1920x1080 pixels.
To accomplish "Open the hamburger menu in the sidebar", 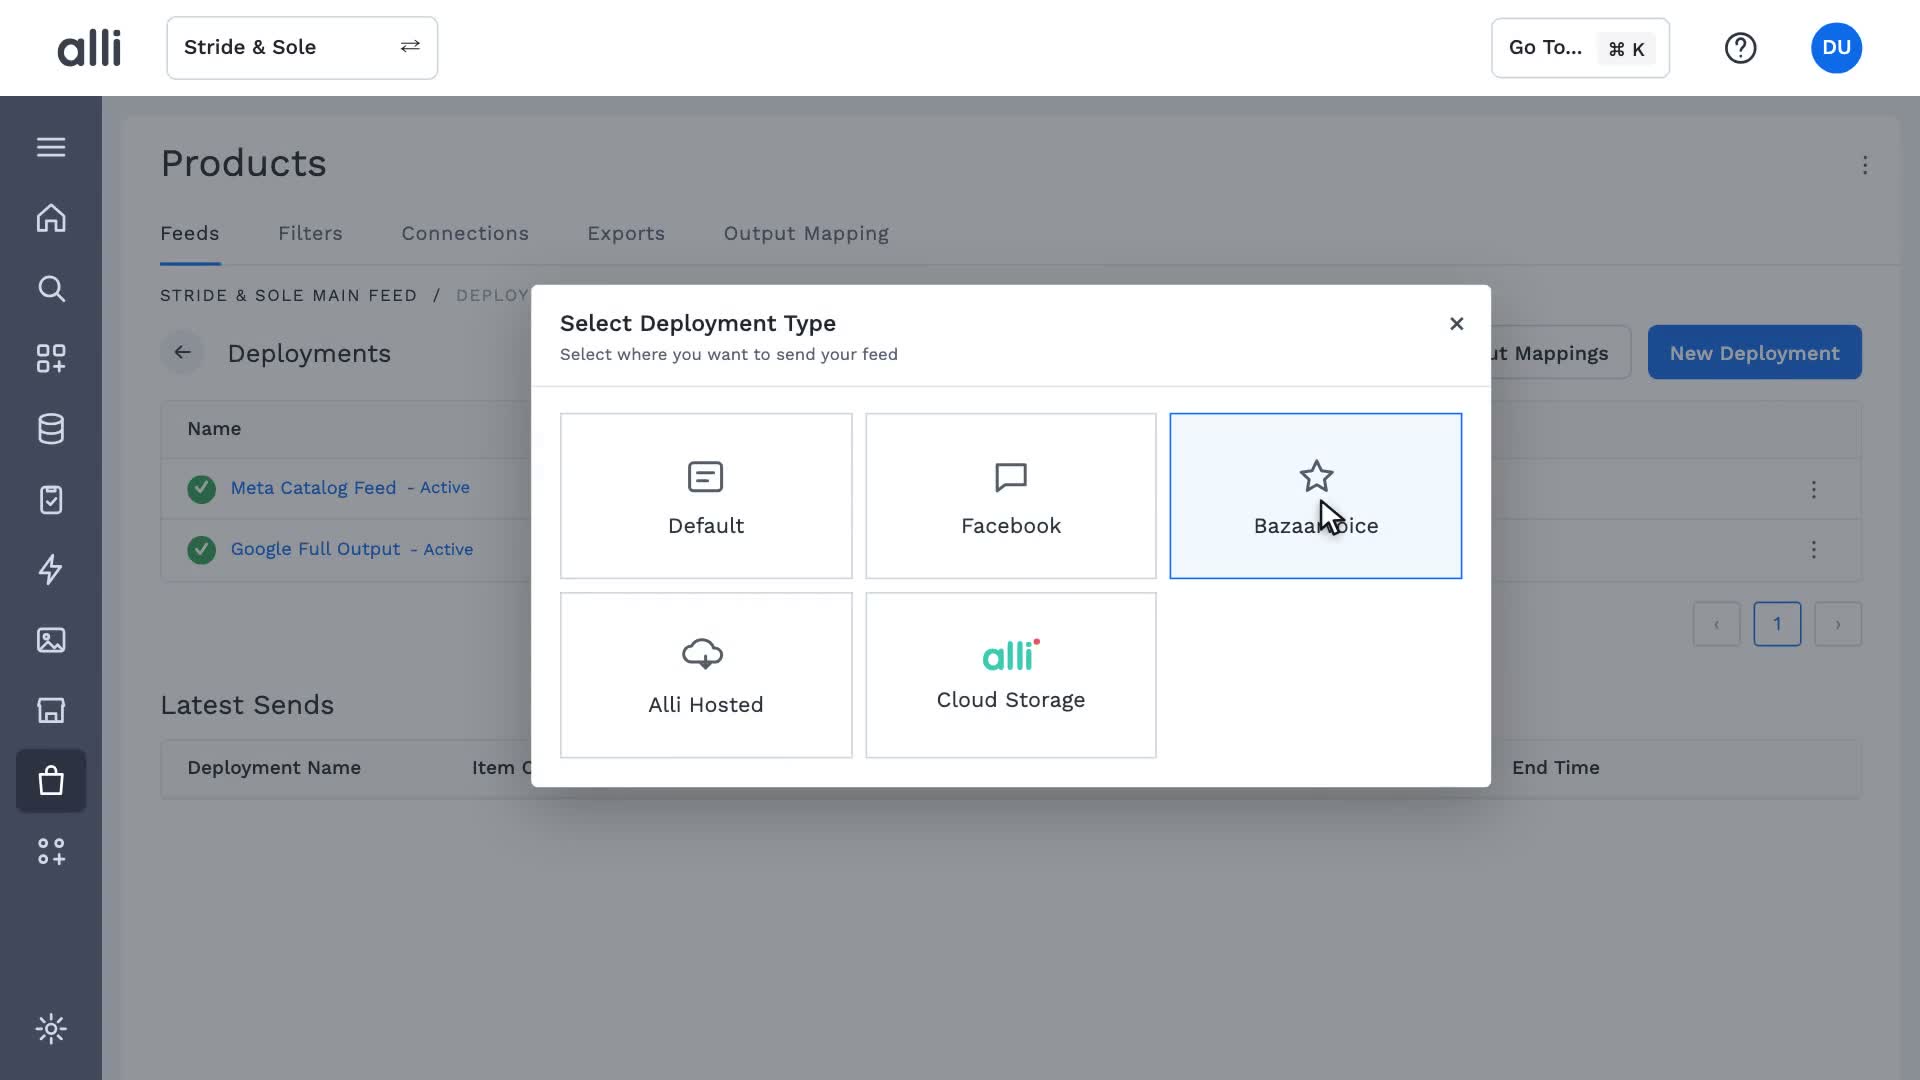I will click(51, 147).
